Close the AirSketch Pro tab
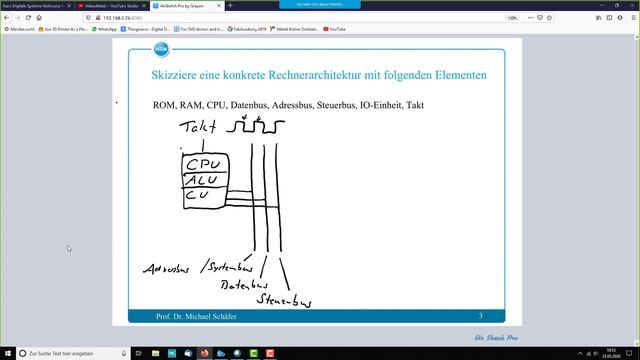Image resolution: width=640 pixels, height=360 pixels. pyautogui.click(x=219, y=6)
